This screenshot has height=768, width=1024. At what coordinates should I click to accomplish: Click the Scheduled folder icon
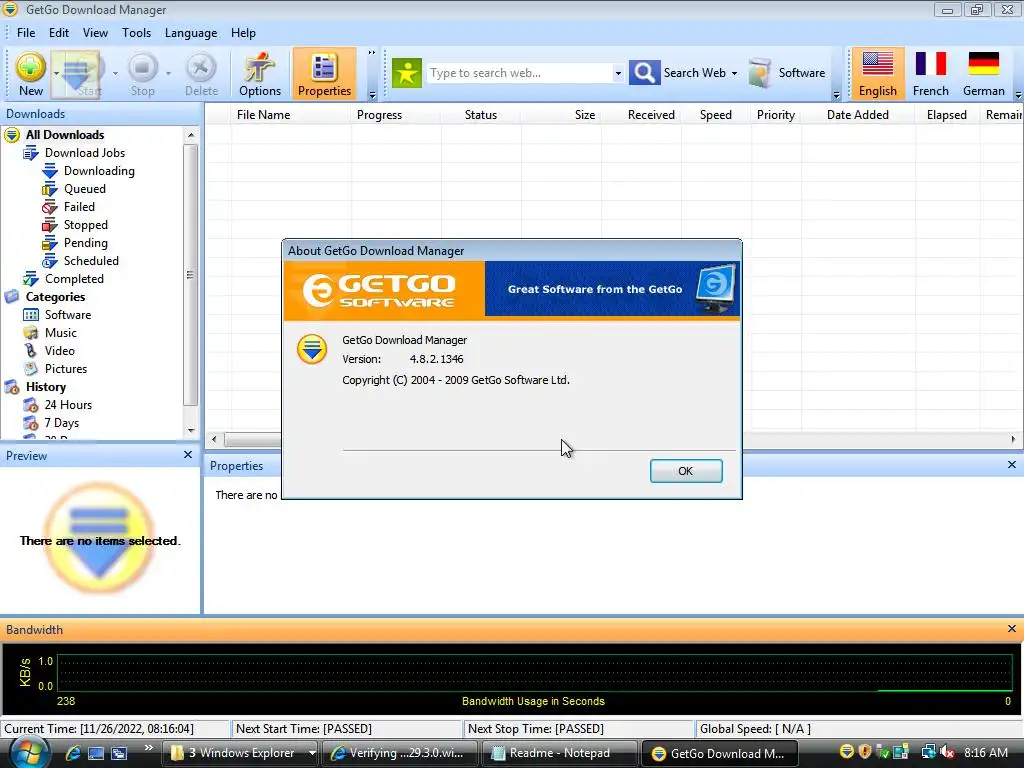click(50, 261)
